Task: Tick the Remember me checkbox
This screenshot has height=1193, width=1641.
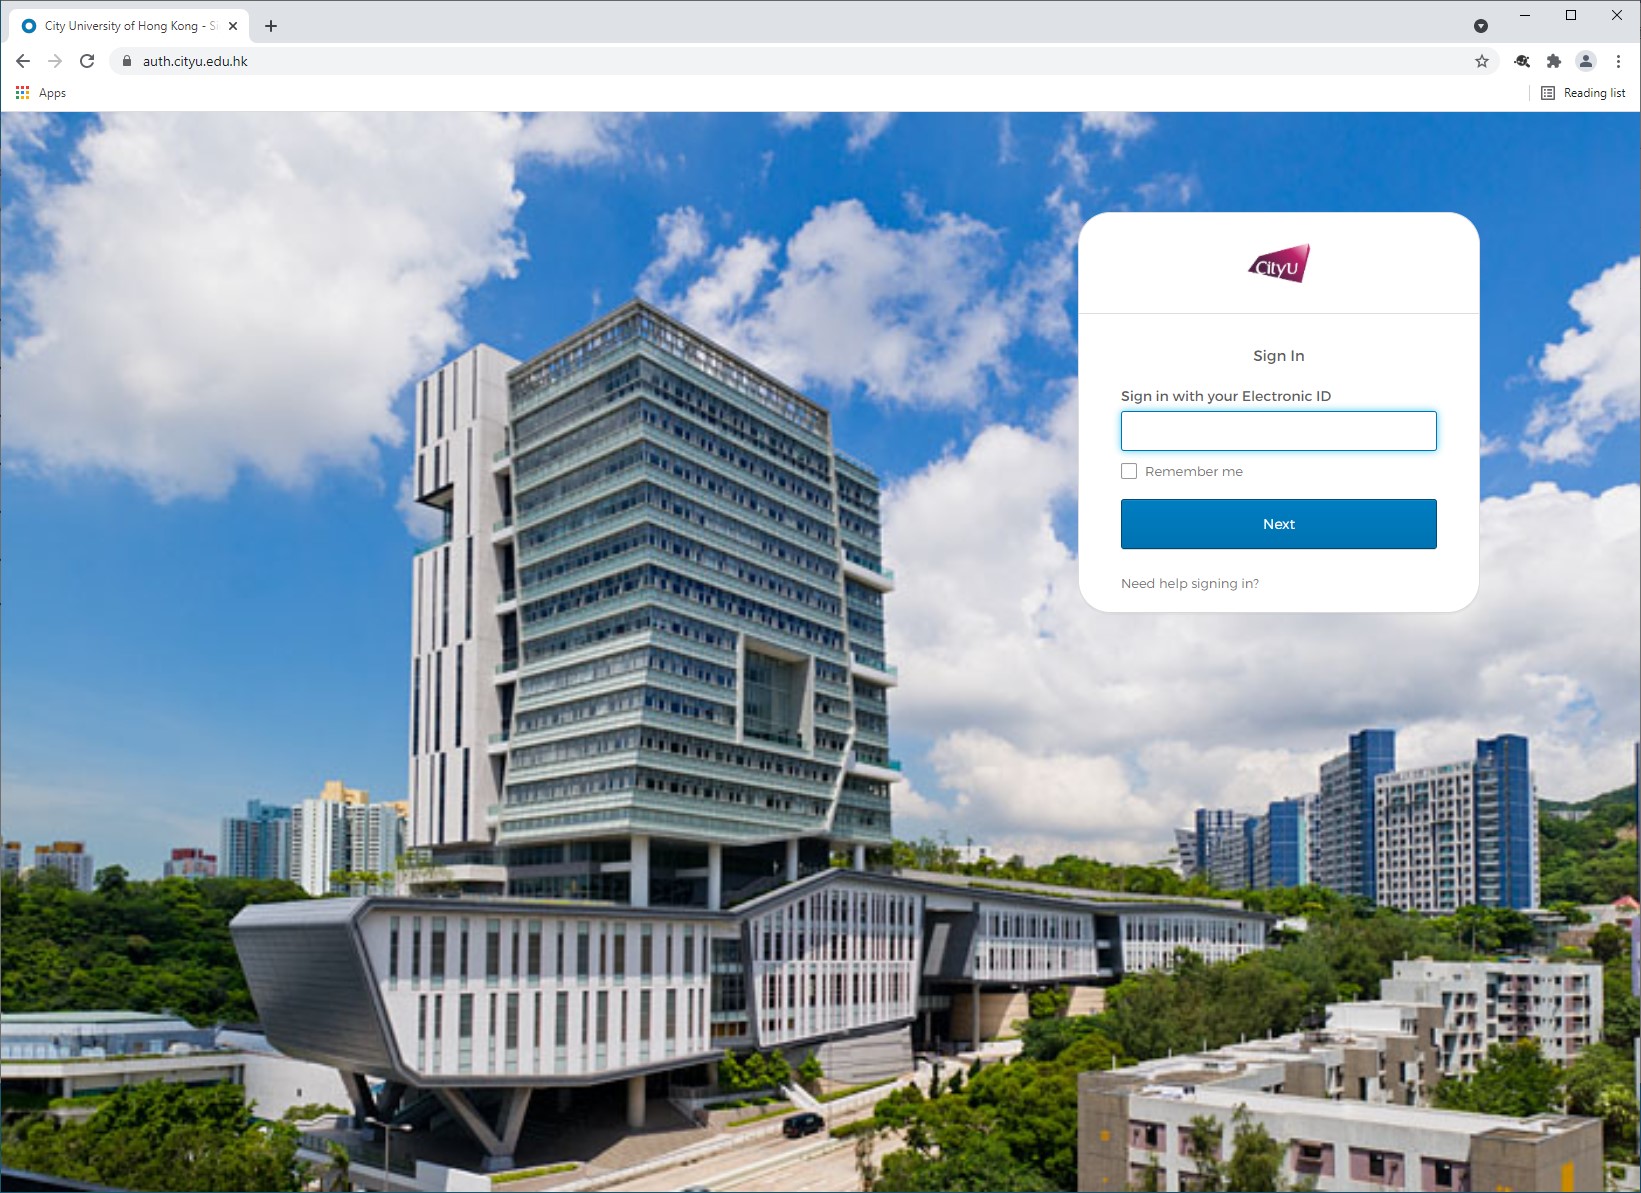Action: tap(1129, 471)
